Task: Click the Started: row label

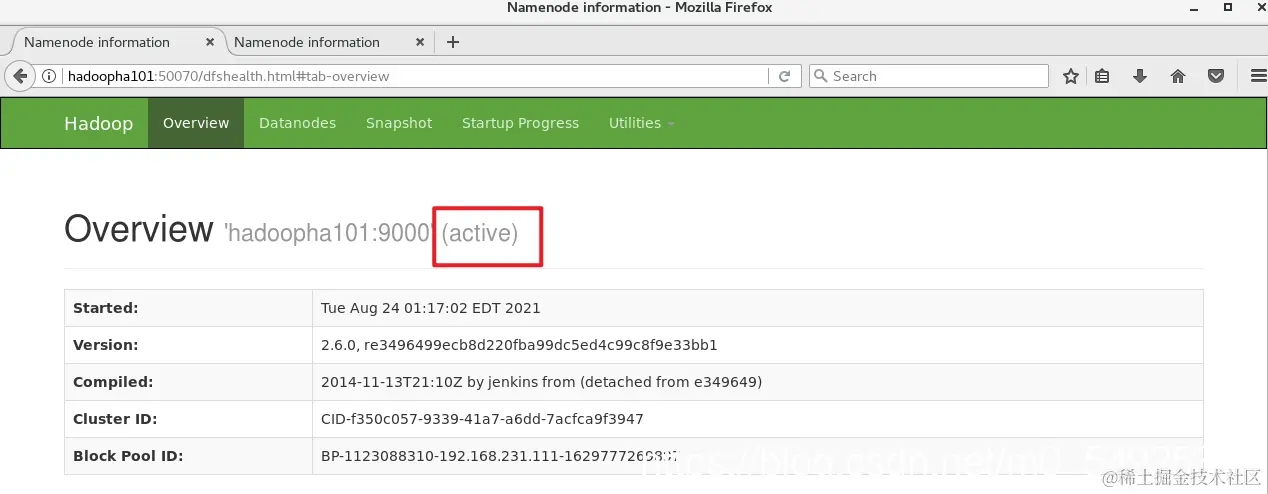Action: click(x=106, y=308)
